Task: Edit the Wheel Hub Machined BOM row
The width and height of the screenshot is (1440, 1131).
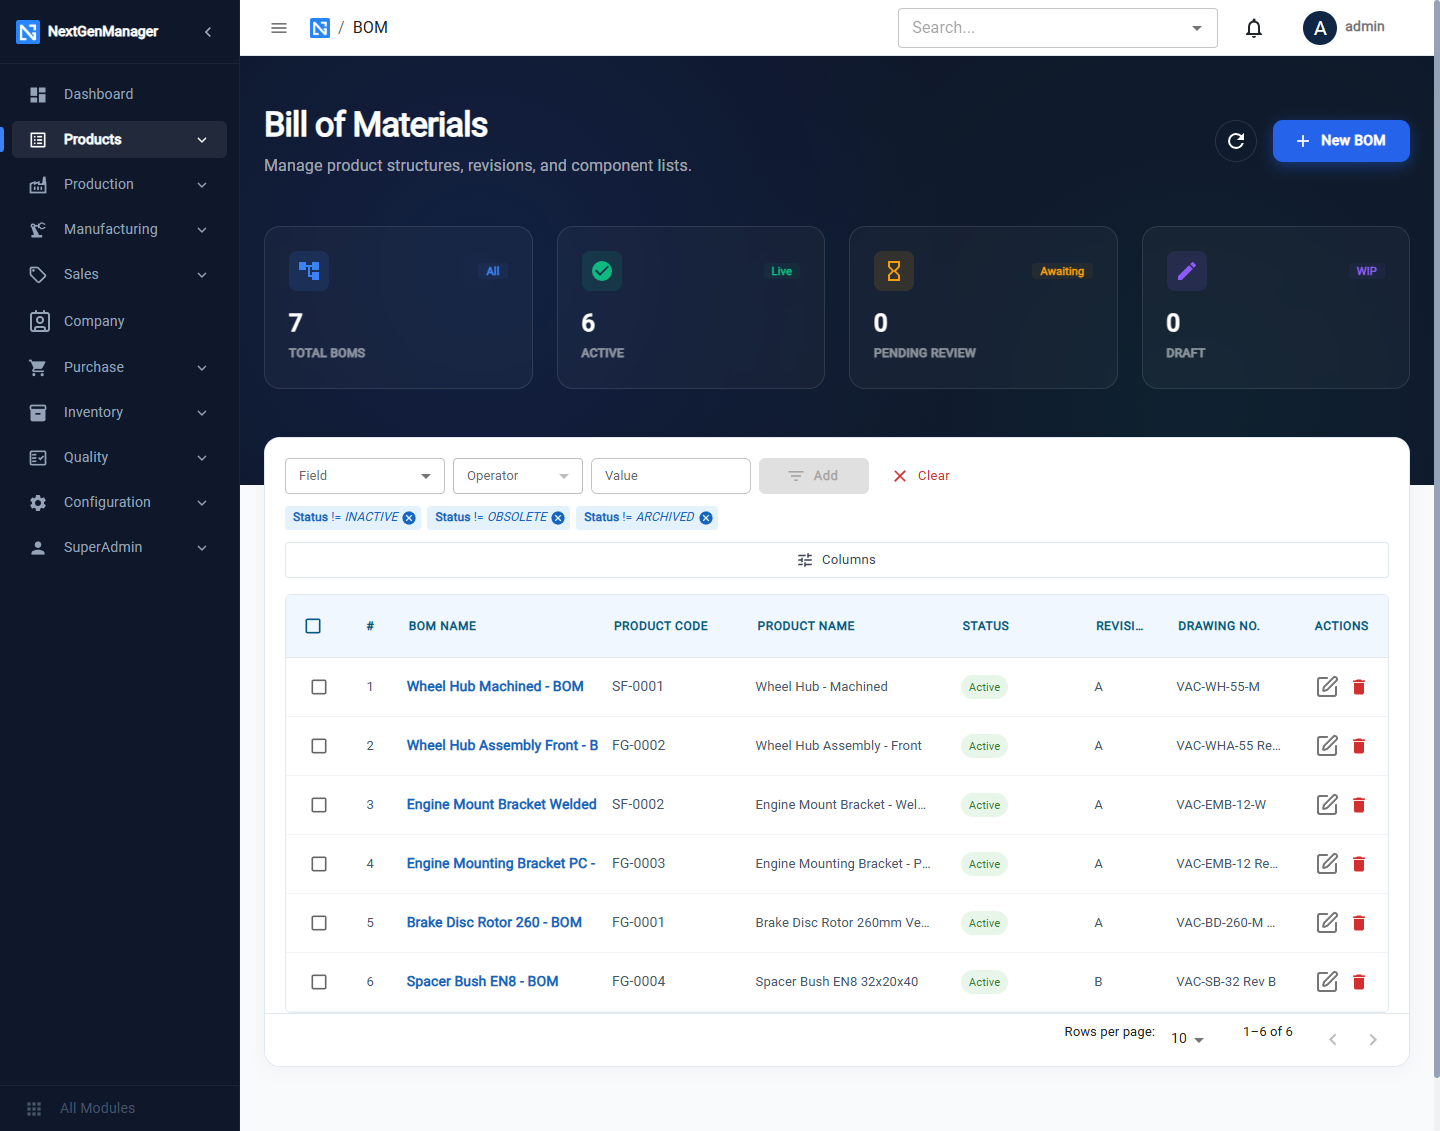Action: 1327,687
